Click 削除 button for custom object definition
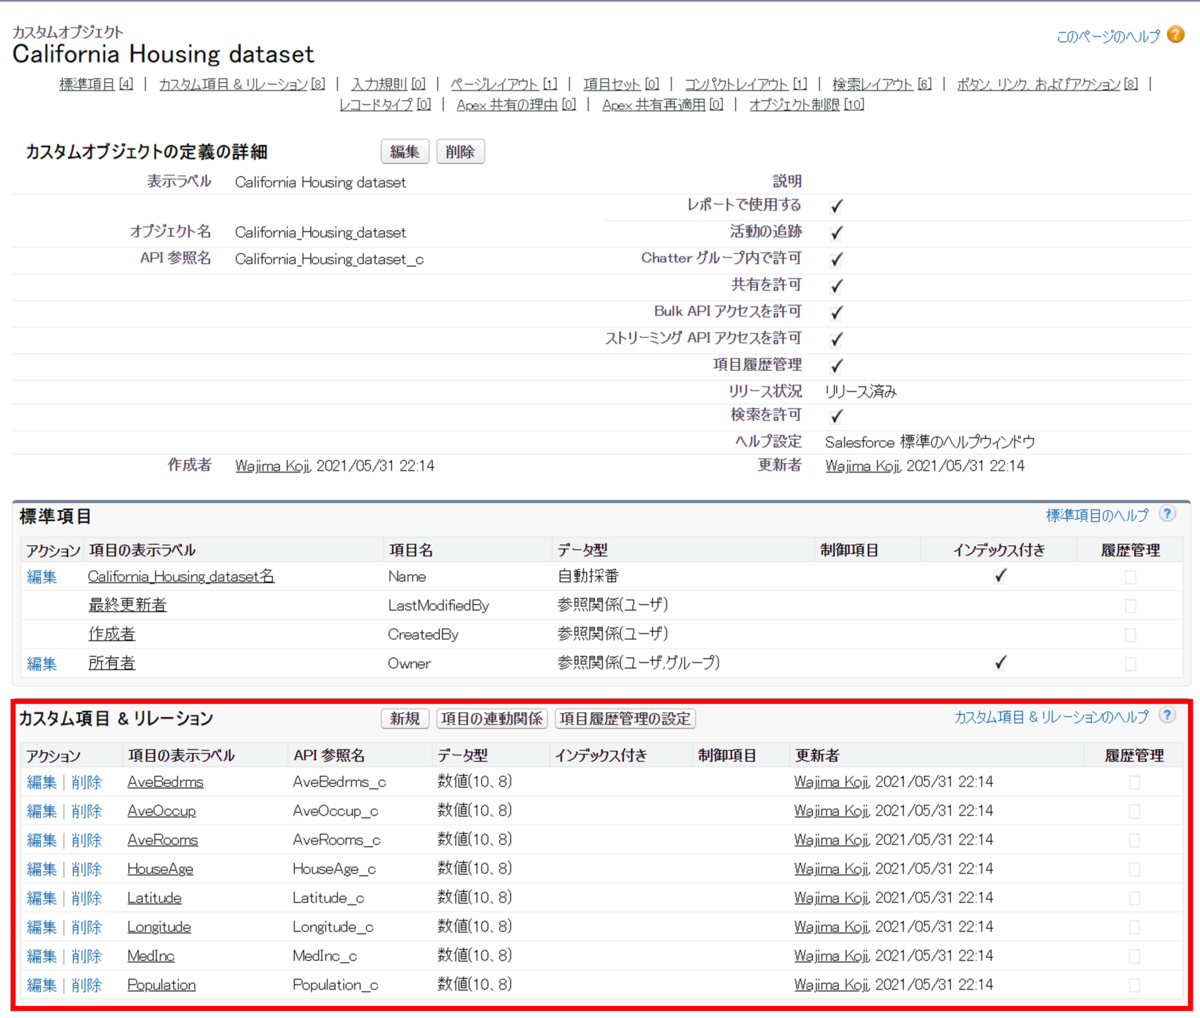Viewport: 1200px width, 1018px height. coord(460,151)
